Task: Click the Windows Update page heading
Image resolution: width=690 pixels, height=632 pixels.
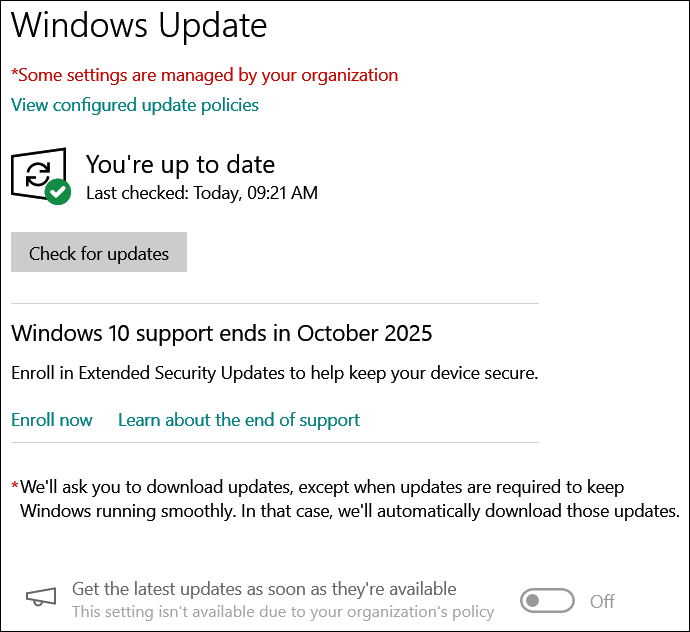Action: pyautogui.click(x=139, y=25)
